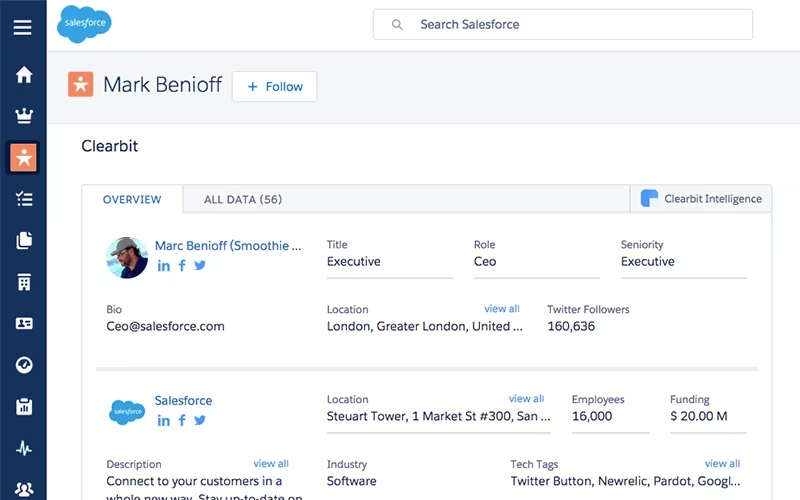Image resolution: width=800 pixels, height=500 pixels.
Task: Click the Seniority value Executive
Action: [x=647, y=262]
